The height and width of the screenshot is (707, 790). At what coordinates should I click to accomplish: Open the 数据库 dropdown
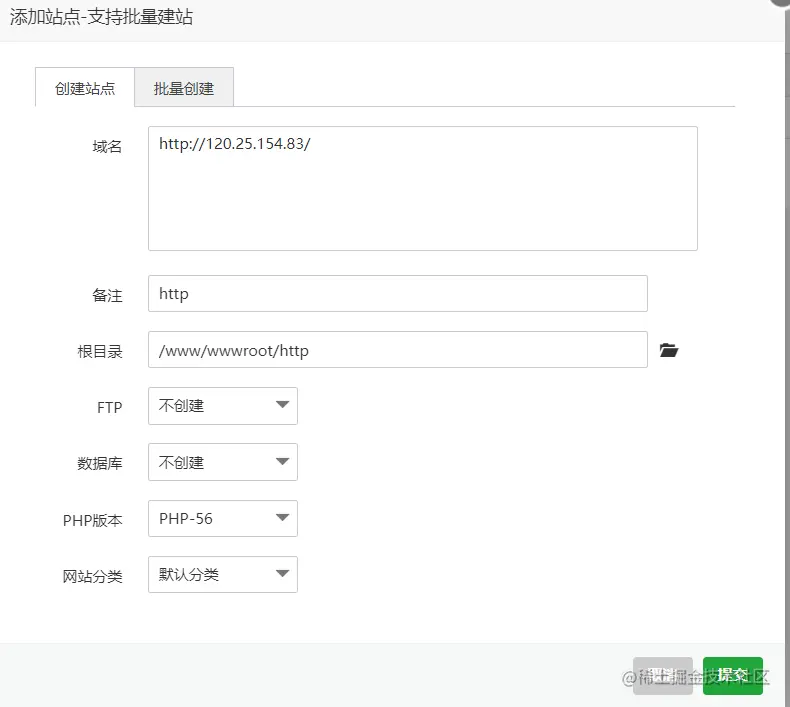coord(223,462)
